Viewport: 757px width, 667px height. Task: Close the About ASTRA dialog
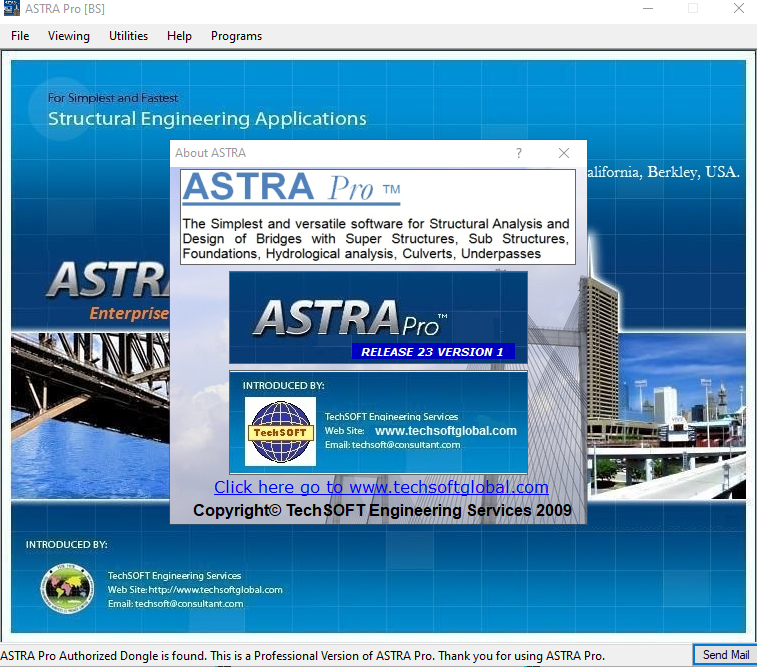tap(564, 153)
